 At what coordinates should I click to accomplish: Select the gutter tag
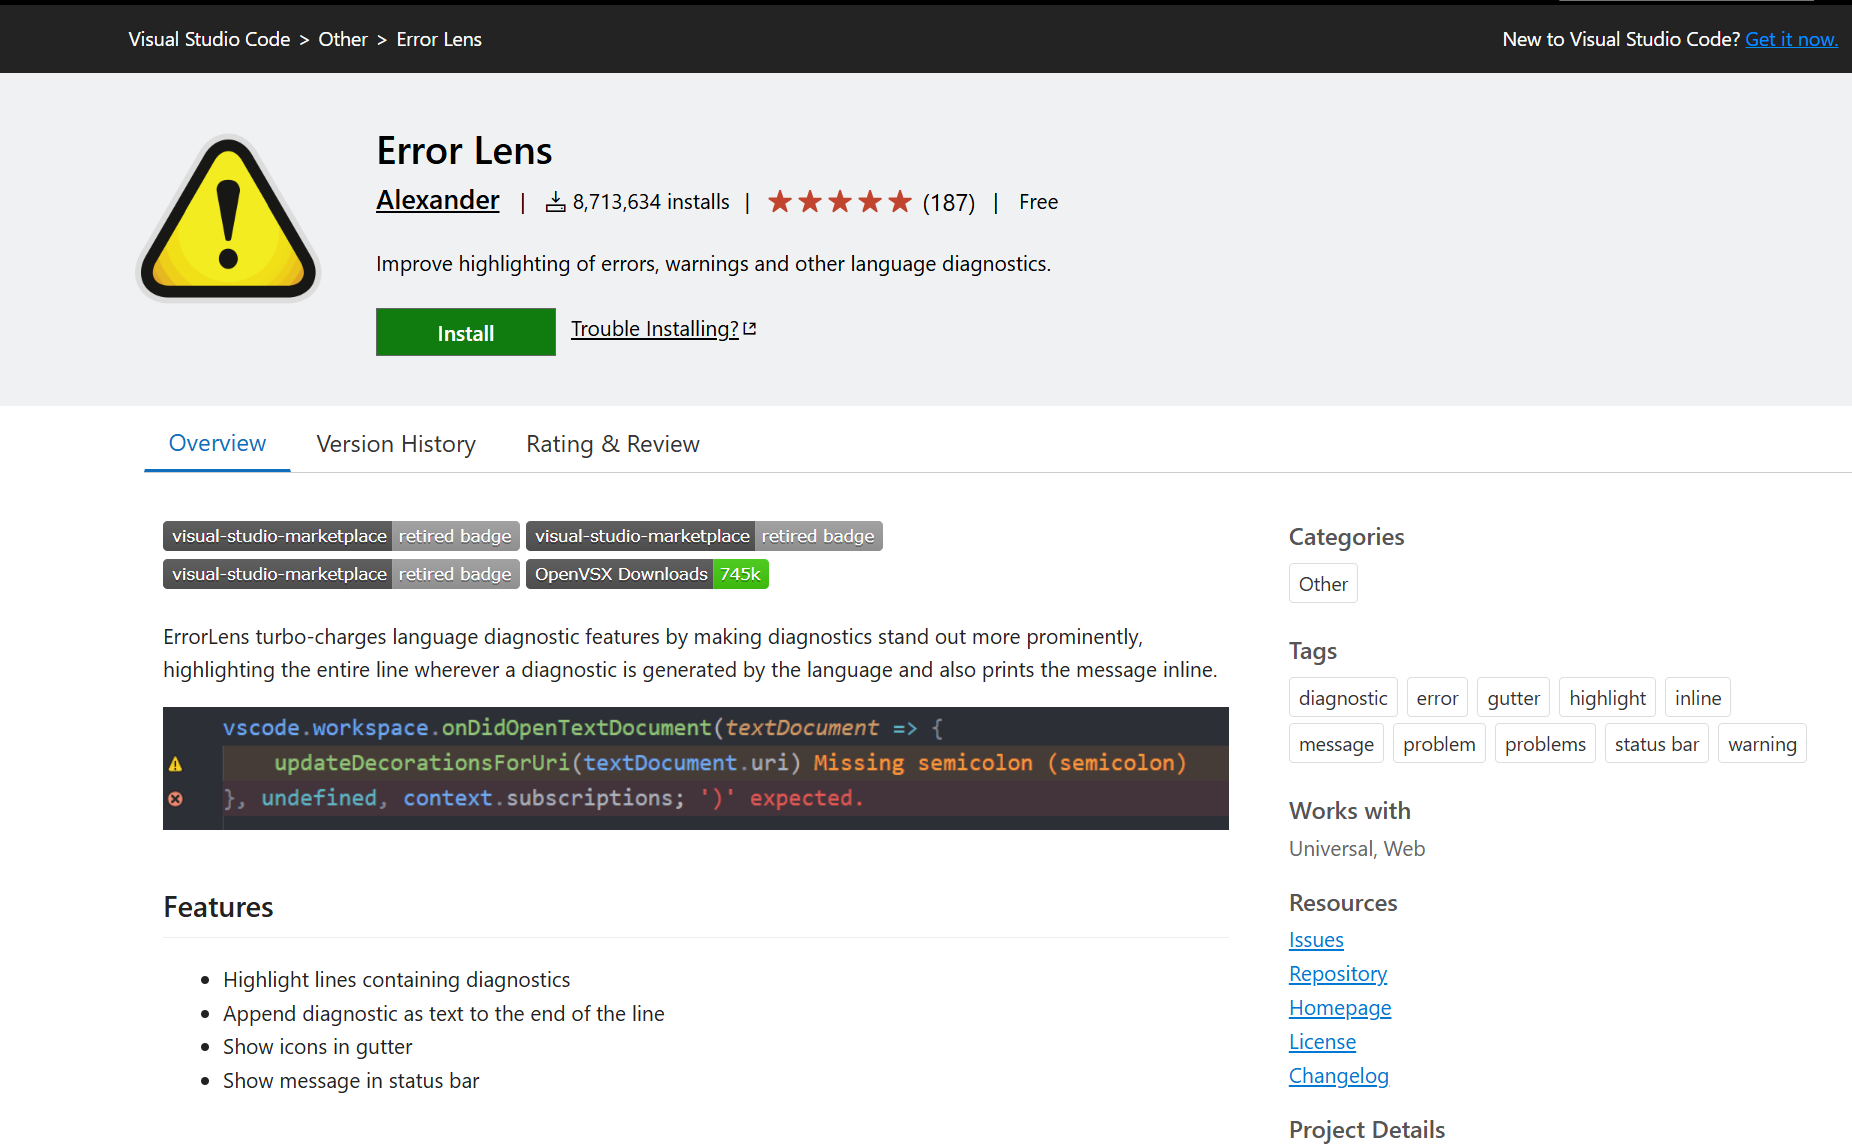[1513, 698]
